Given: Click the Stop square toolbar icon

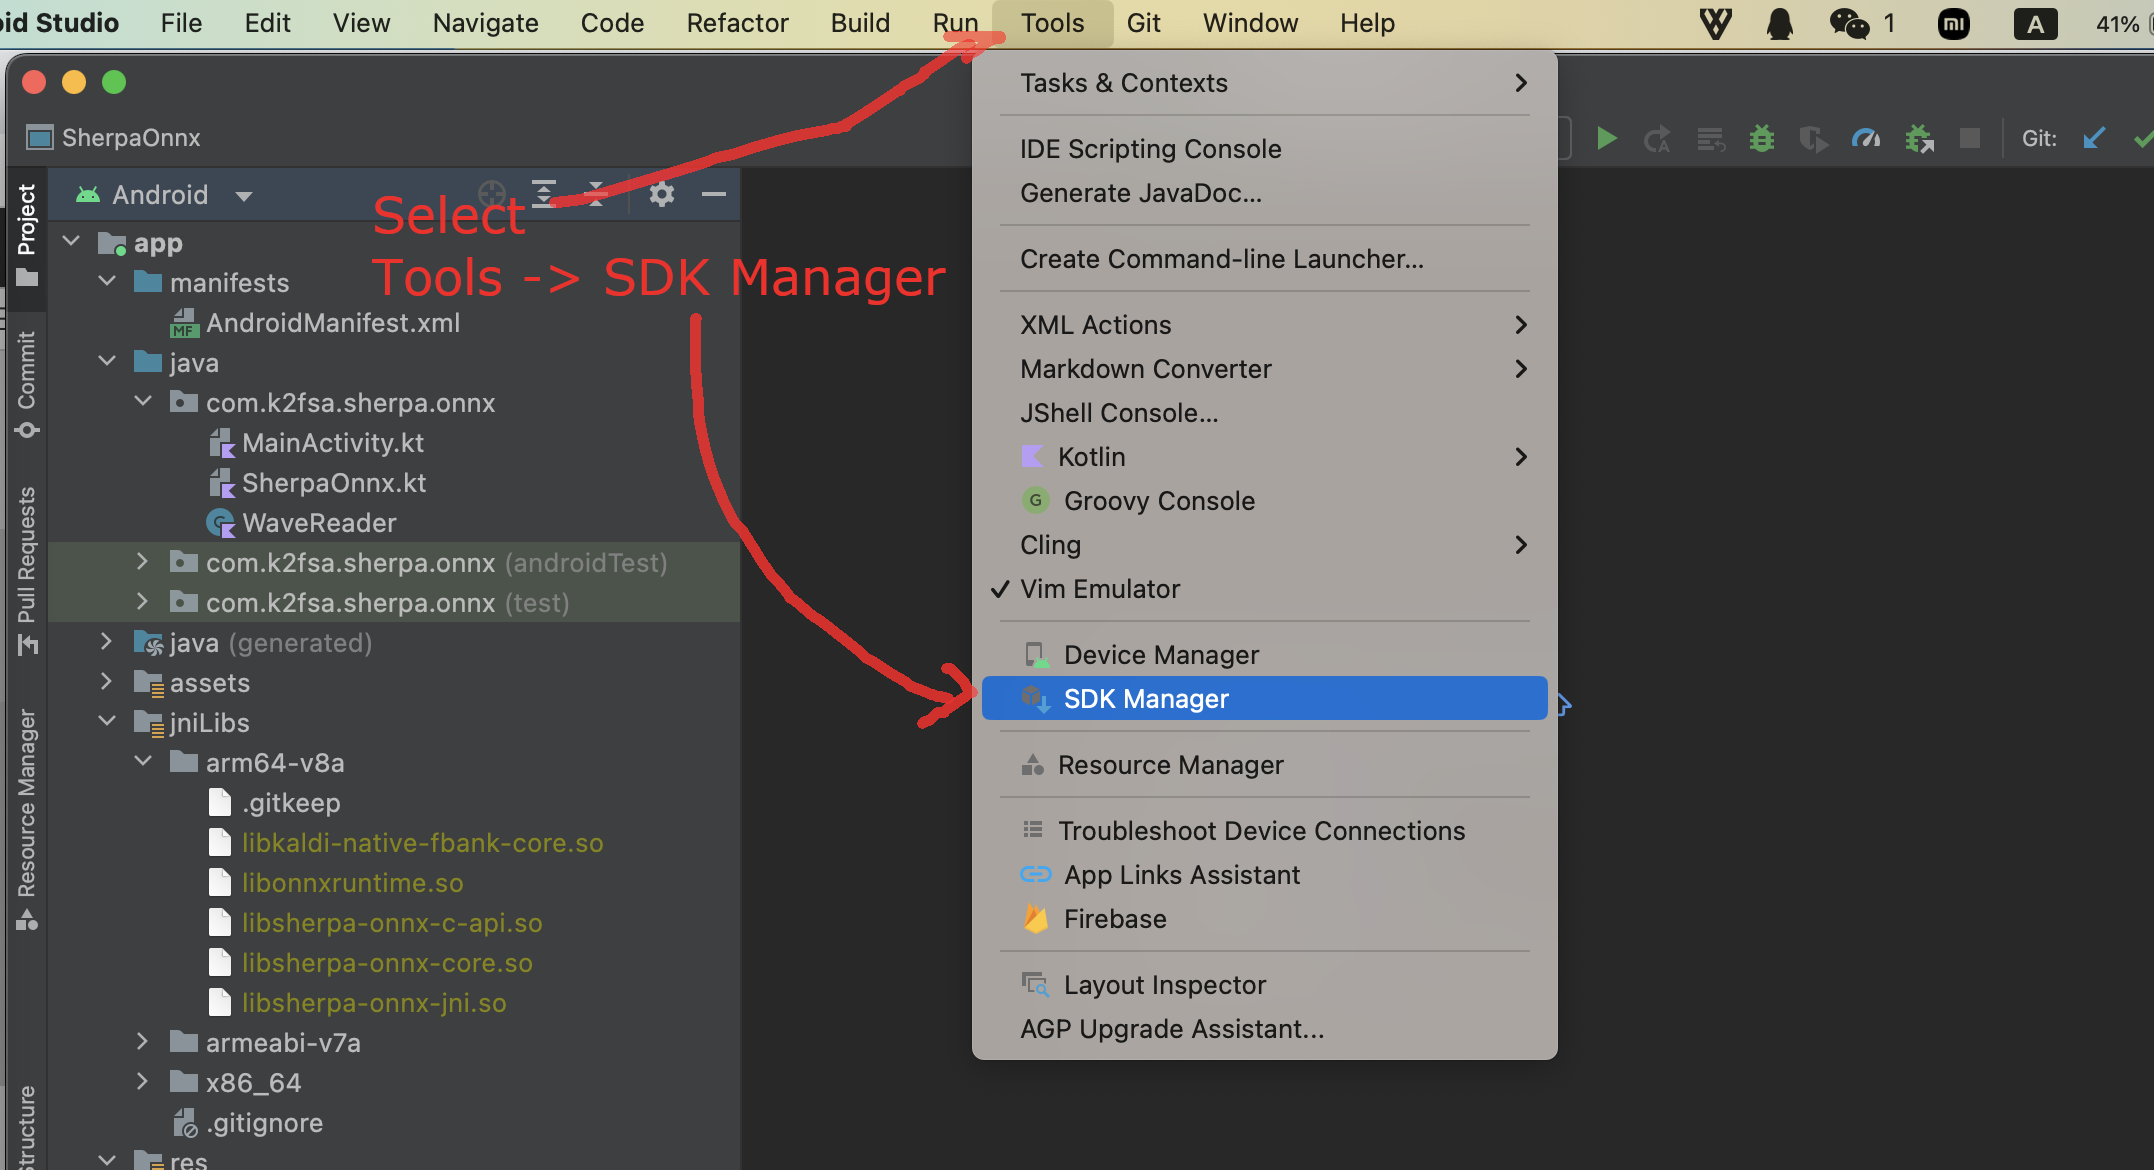Looking at the screenshot, I should click(x=1970, y=138).
